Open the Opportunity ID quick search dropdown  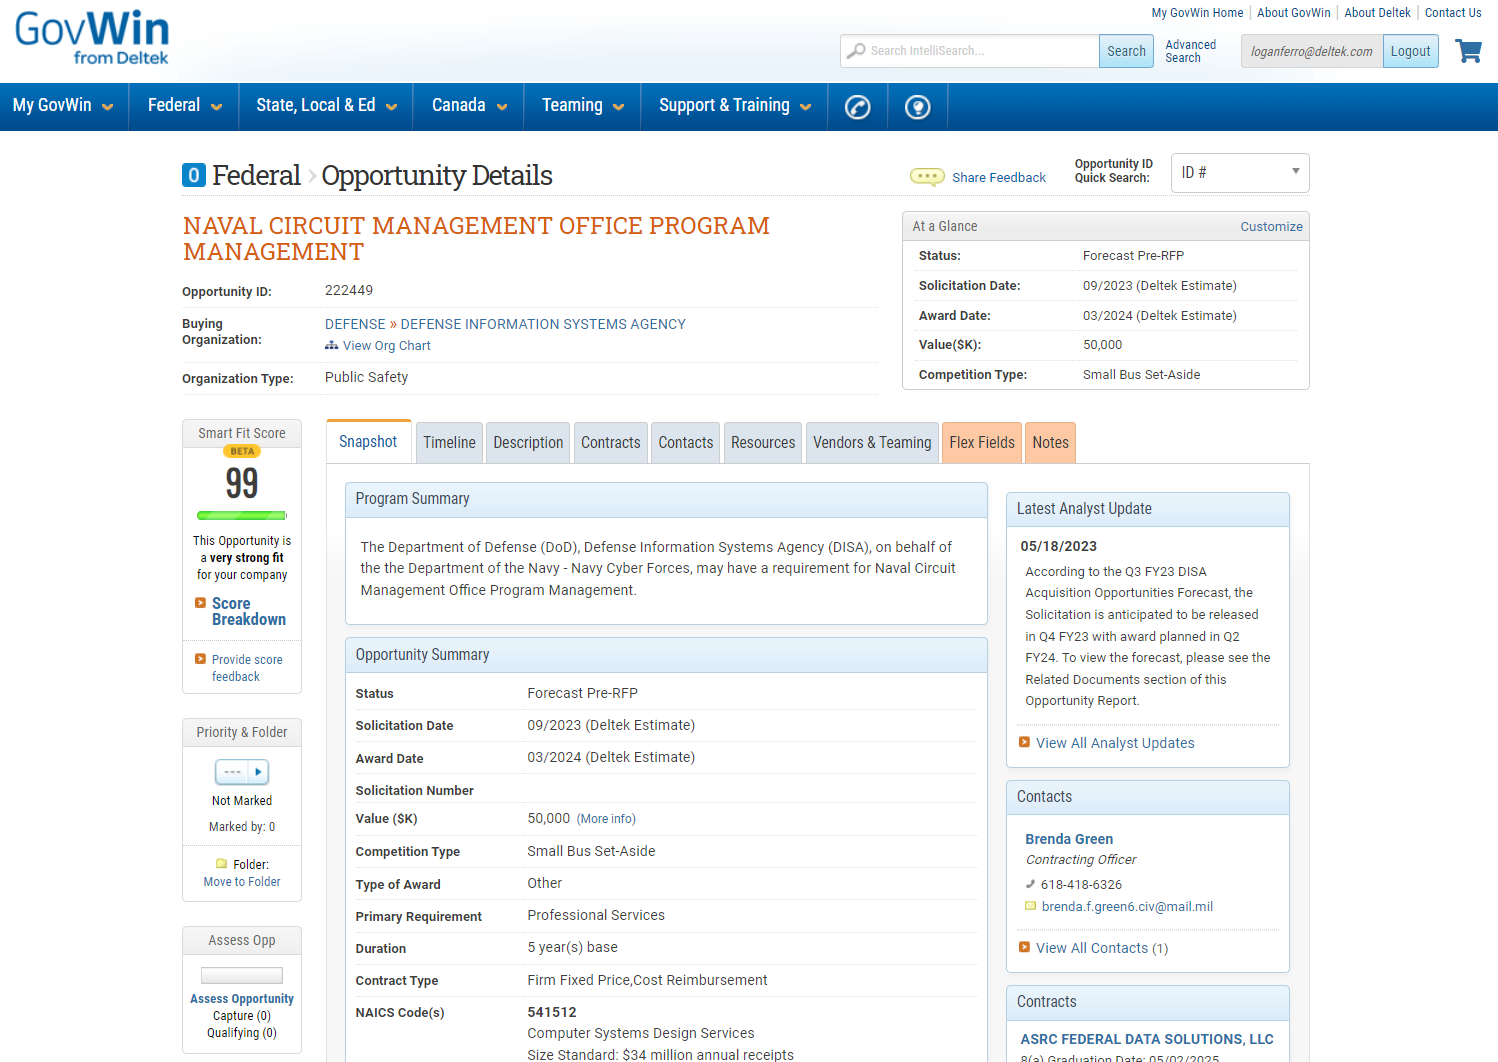(x=1239, y=172)
